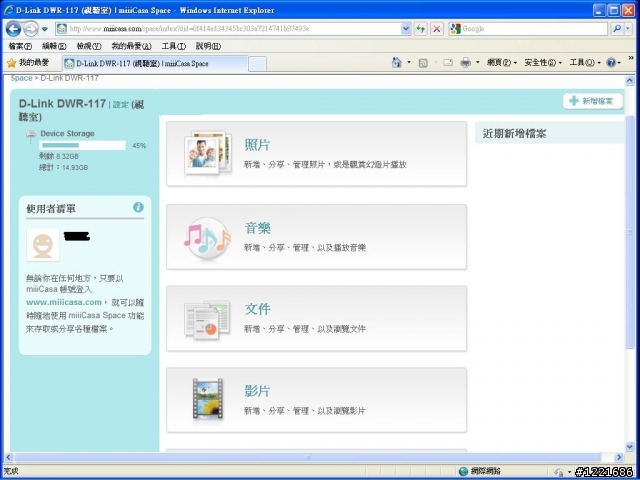
Task: Click the Internet Explorer title bar icon
Action: pos(8,10)
